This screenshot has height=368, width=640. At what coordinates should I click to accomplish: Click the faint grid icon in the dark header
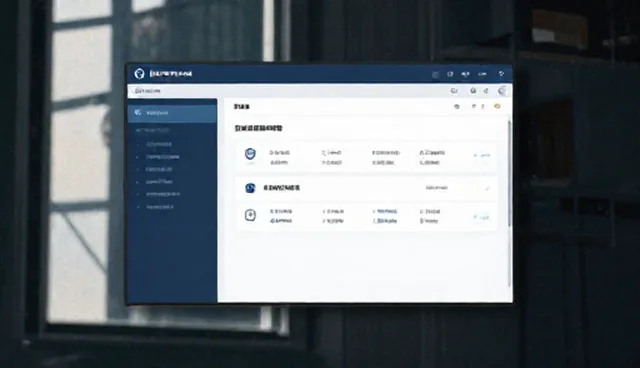coord(436,74)
